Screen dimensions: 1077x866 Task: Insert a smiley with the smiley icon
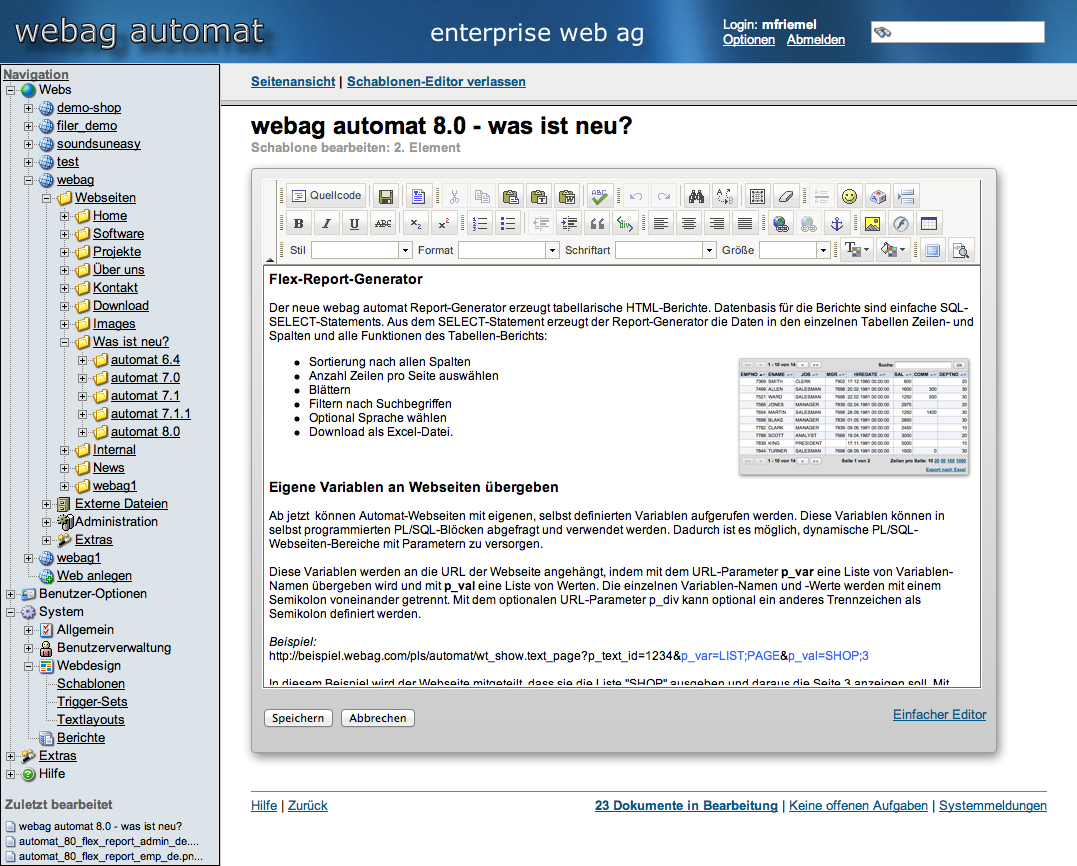[x=850, y=196]
